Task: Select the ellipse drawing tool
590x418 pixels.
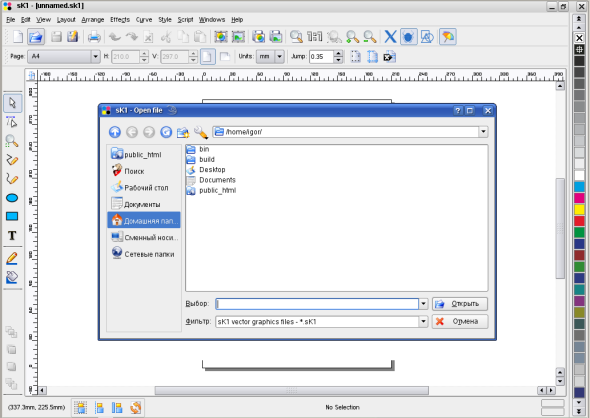Action: coord(12,198)
